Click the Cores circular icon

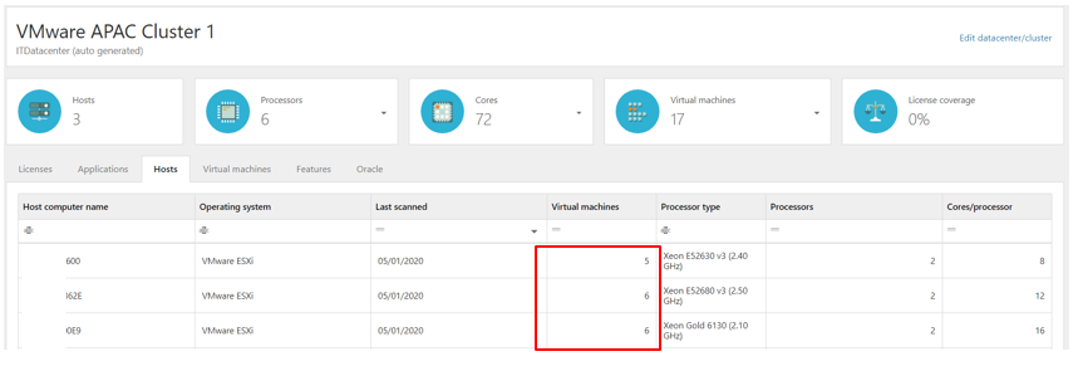point(443,111)
